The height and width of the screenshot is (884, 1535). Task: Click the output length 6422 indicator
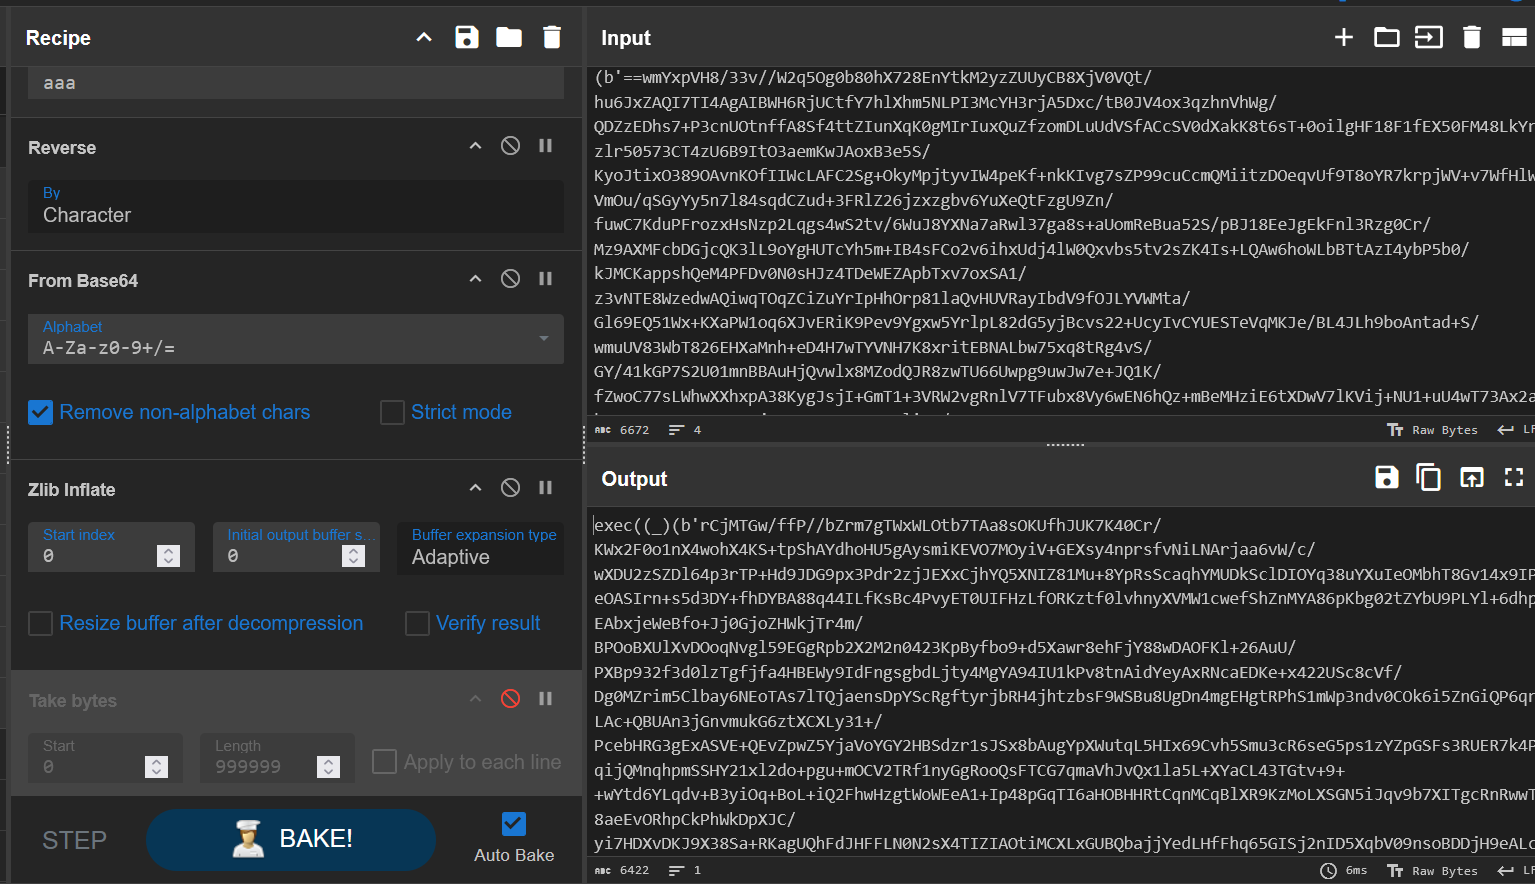tap(622, 871)
